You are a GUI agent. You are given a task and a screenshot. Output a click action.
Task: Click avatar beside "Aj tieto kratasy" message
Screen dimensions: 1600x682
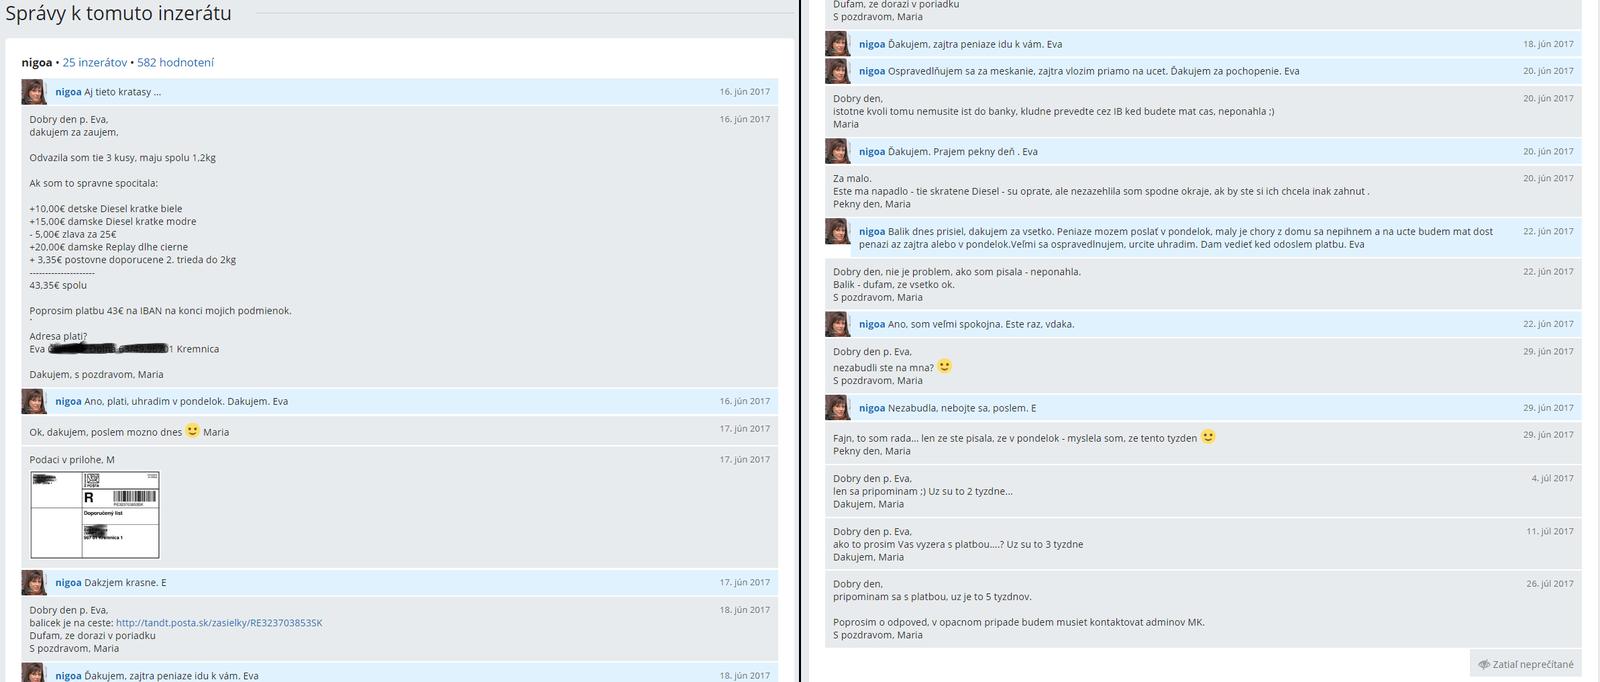pos(34,92)
